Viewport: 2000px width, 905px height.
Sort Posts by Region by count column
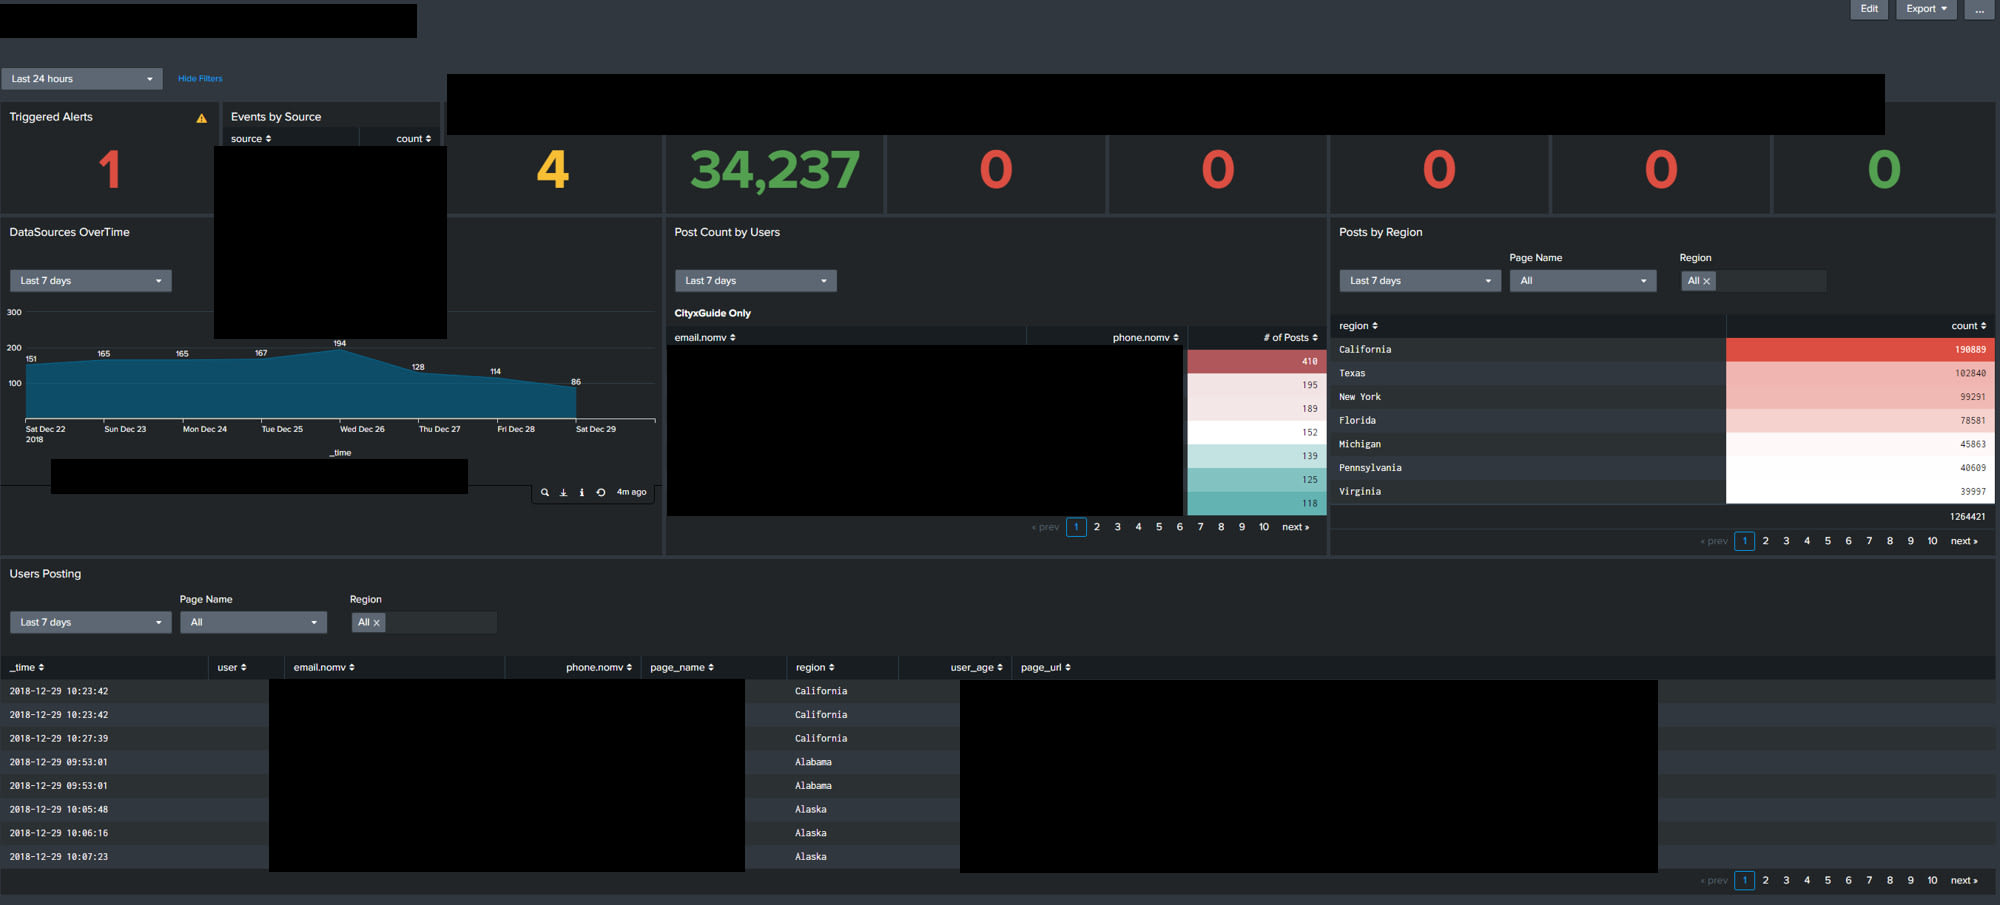click(x=1969, y=326)
